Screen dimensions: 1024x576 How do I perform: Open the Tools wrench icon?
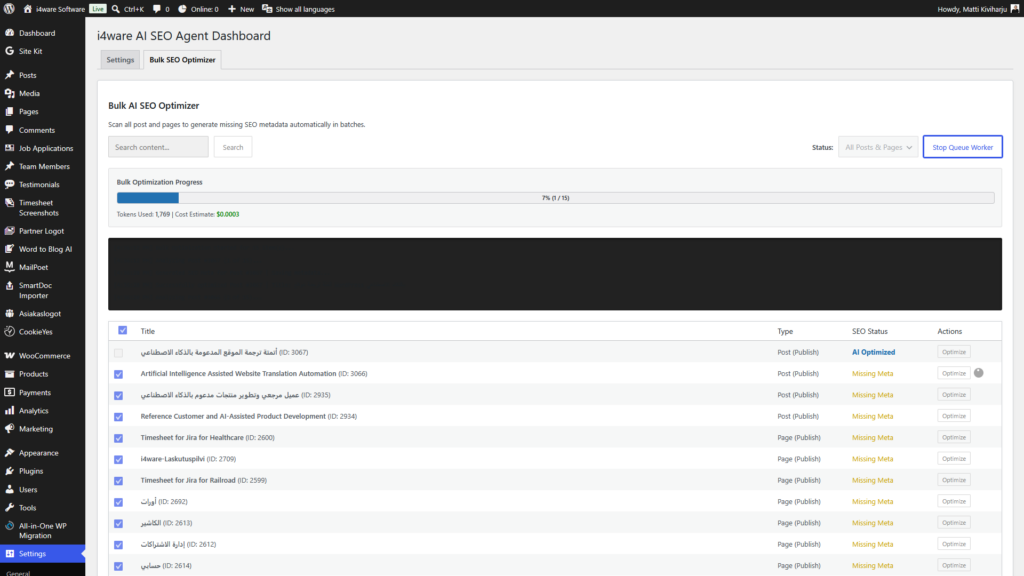(x=10, y=507)
